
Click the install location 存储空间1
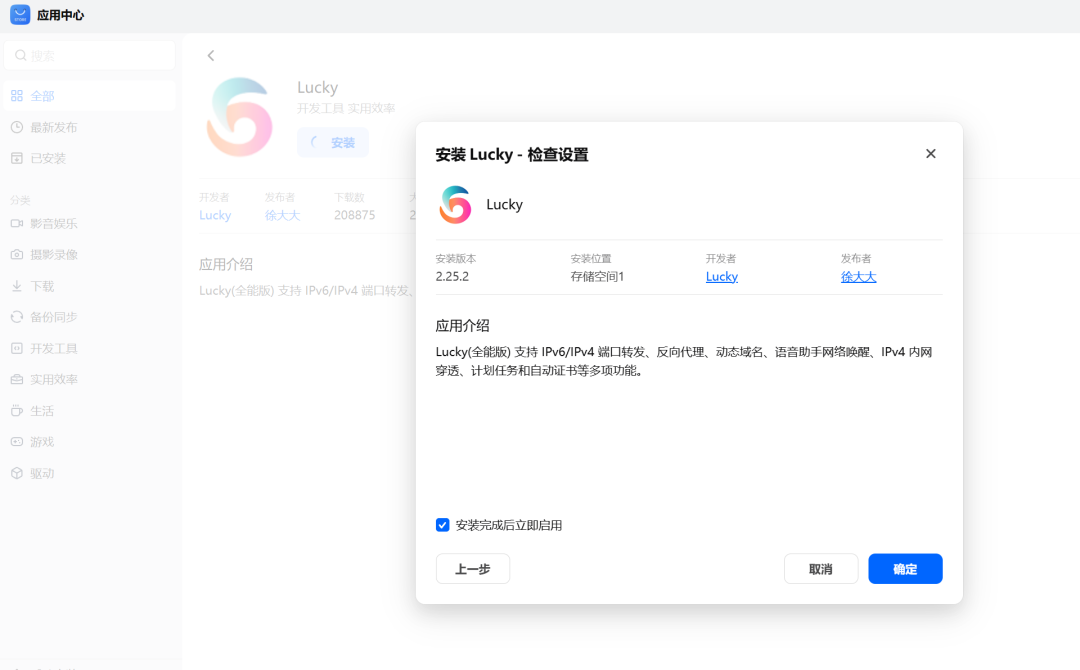click(597, 277)
